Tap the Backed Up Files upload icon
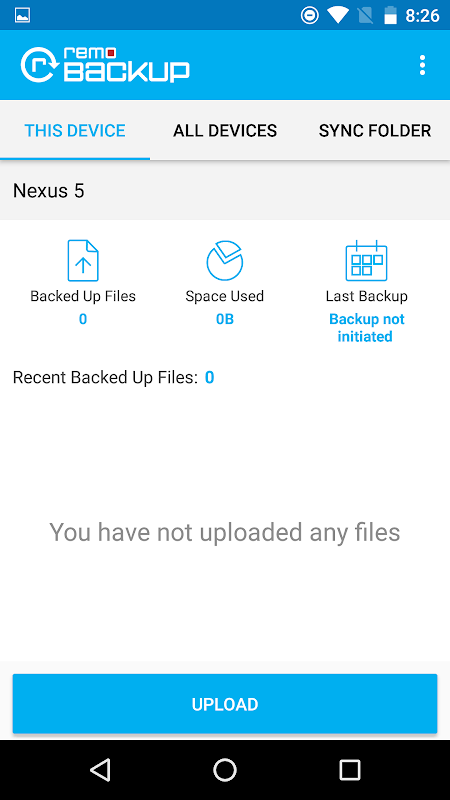The width and height of the screenshot is (450, 800). [x=83, y=261]
